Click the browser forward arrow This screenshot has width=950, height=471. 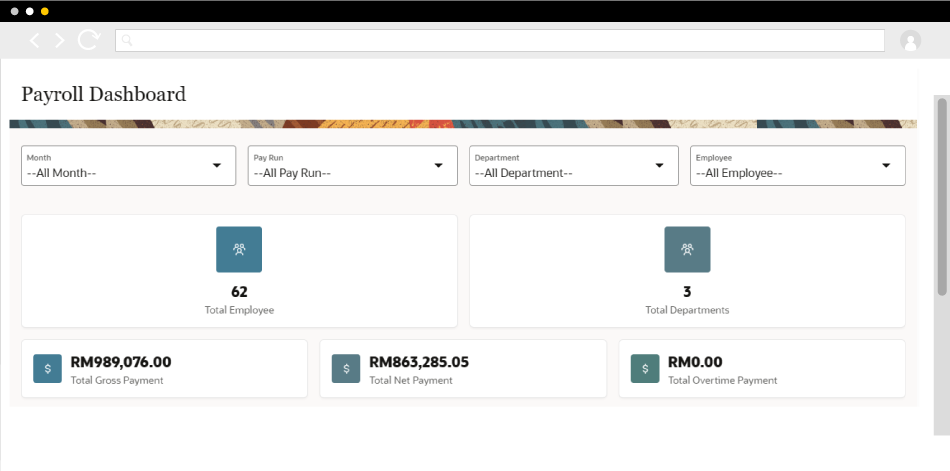[x=60, y=40]
